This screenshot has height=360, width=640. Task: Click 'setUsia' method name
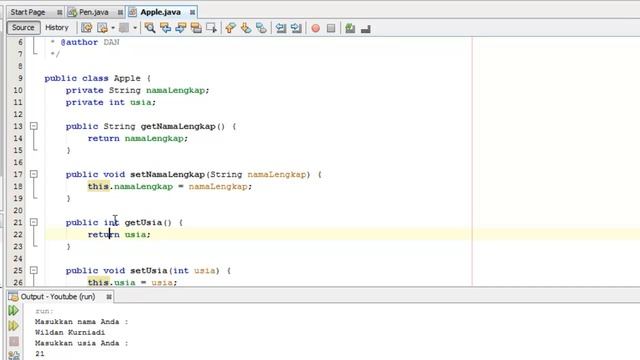click(x=149, y=271)
